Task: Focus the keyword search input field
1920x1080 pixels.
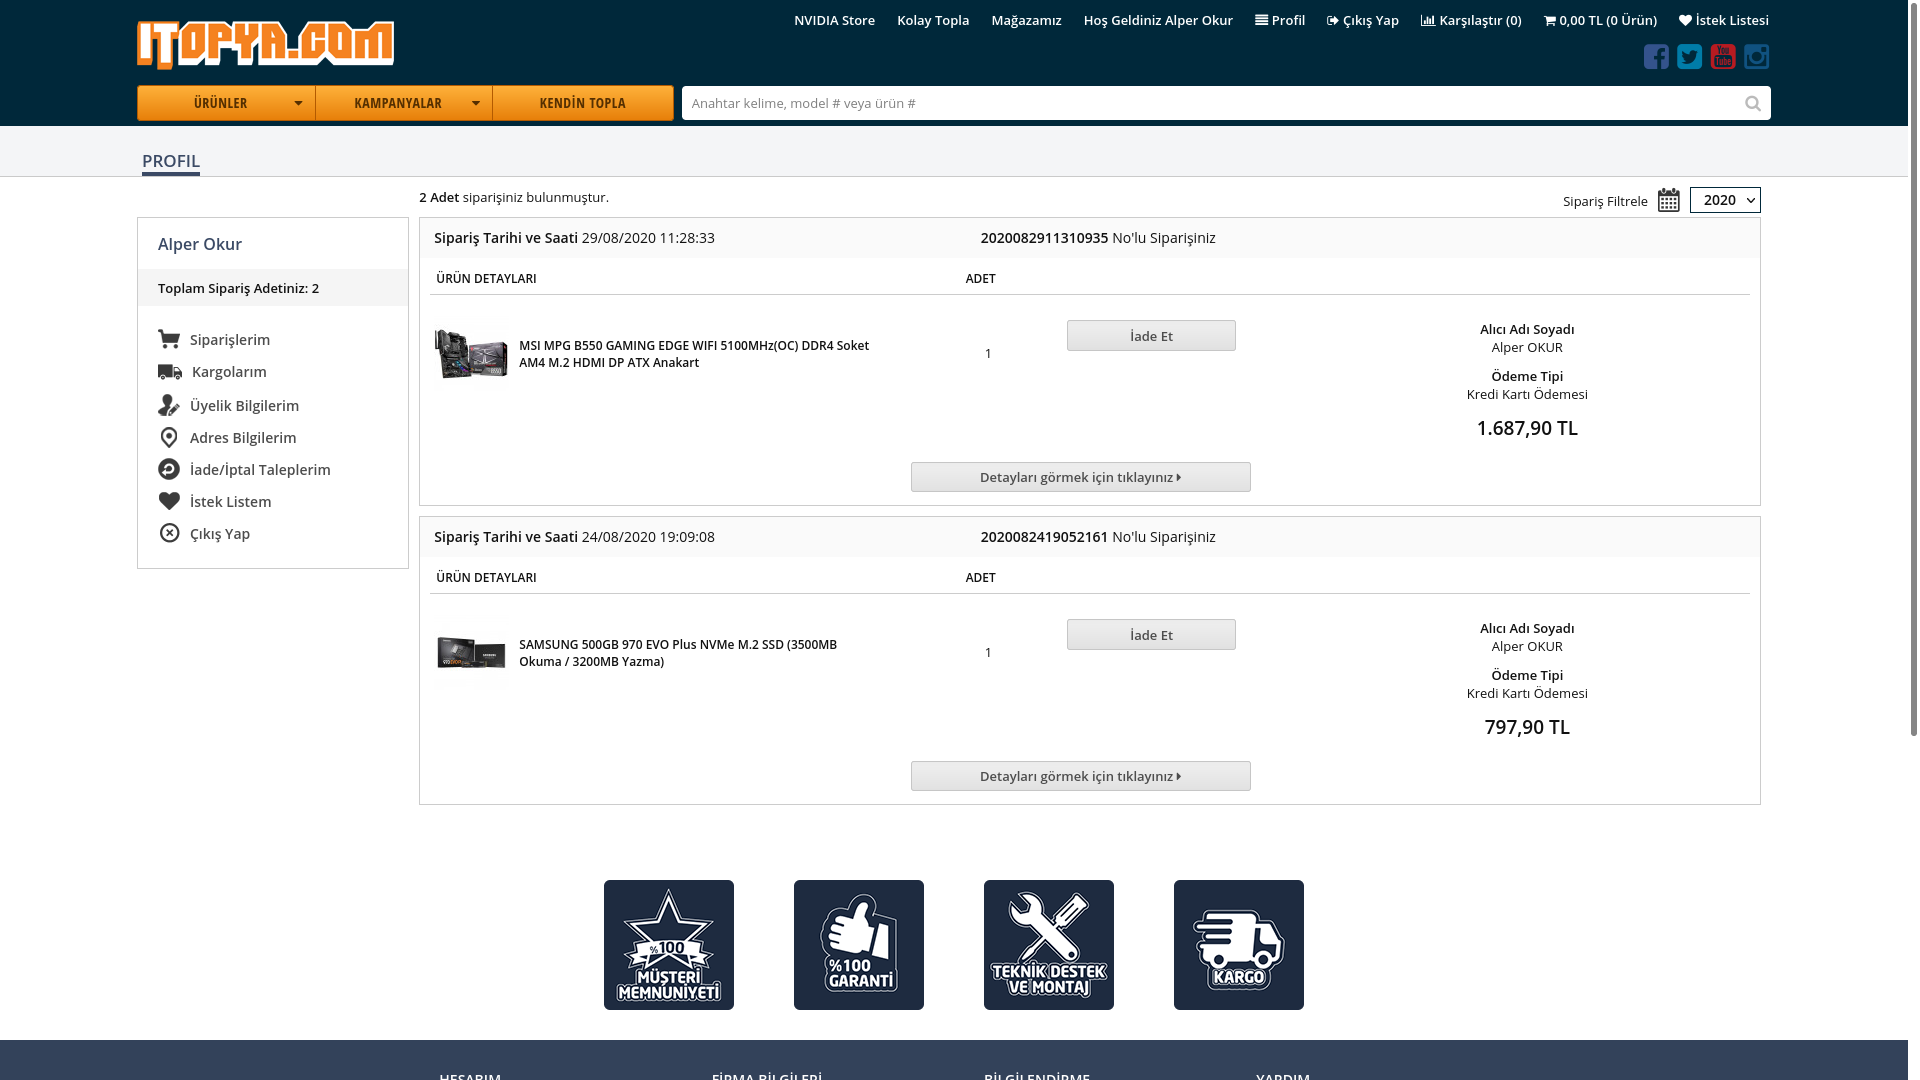Action: point(1210,103)
